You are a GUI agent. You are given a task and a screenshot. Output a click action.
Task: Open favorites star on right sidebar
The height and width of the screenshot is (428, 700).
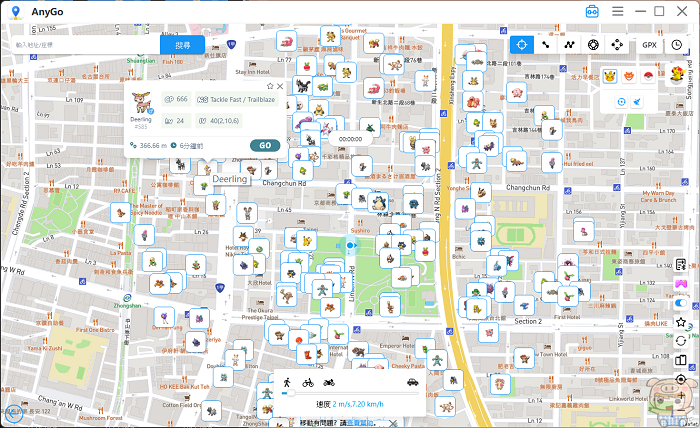pos(681,322)
